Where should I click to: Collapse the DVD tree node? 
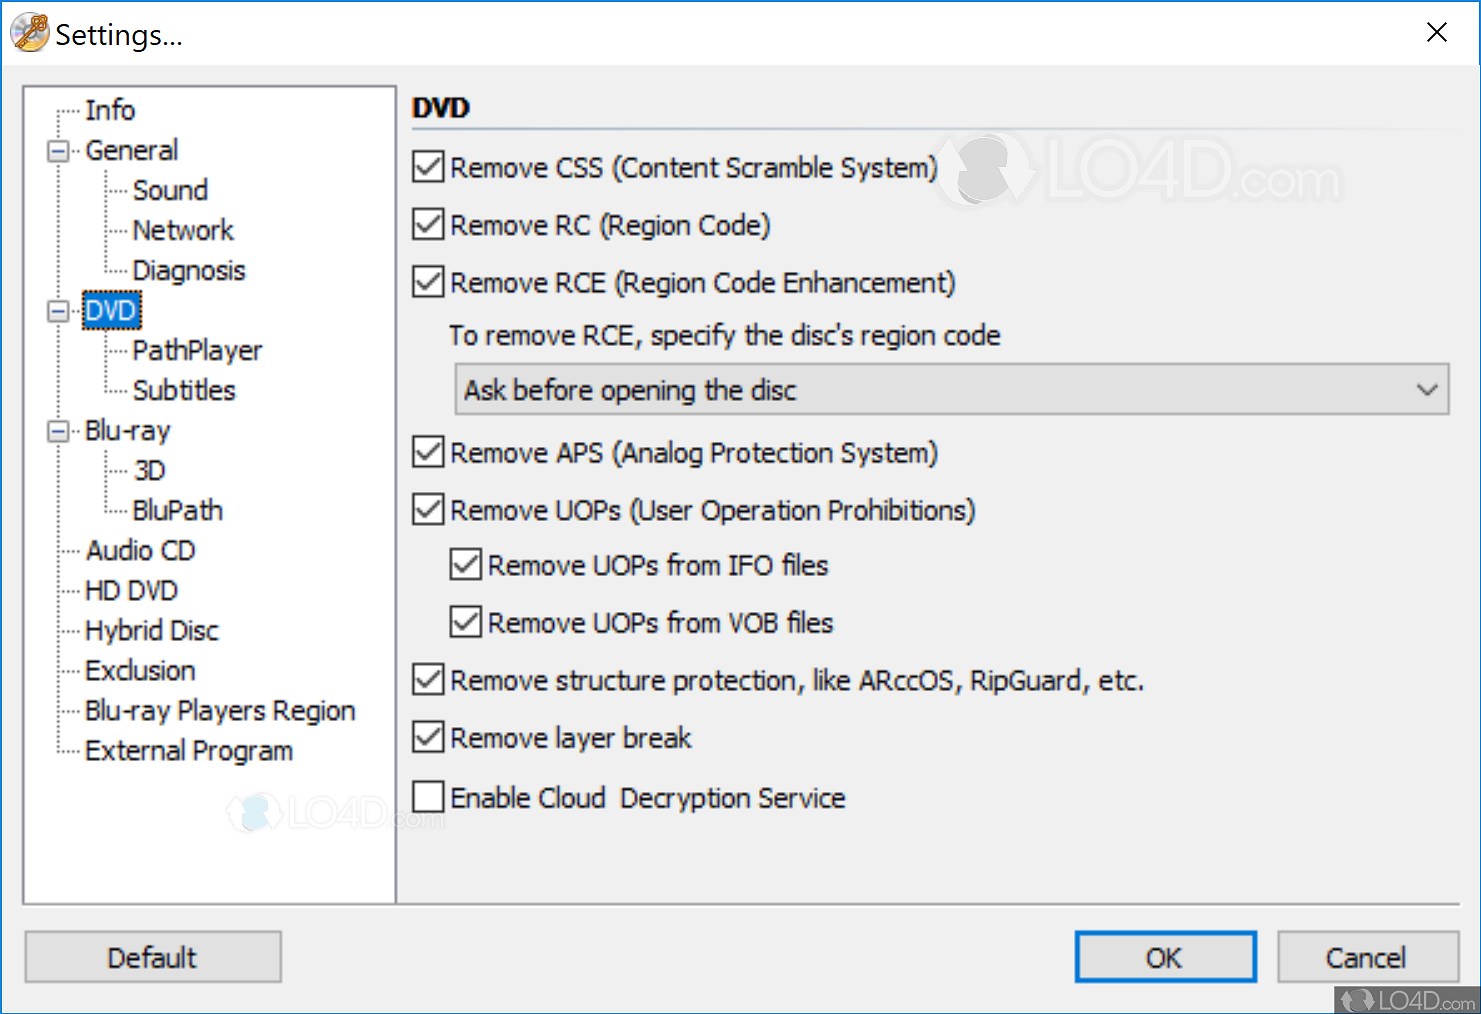click(x=58, y=311)
